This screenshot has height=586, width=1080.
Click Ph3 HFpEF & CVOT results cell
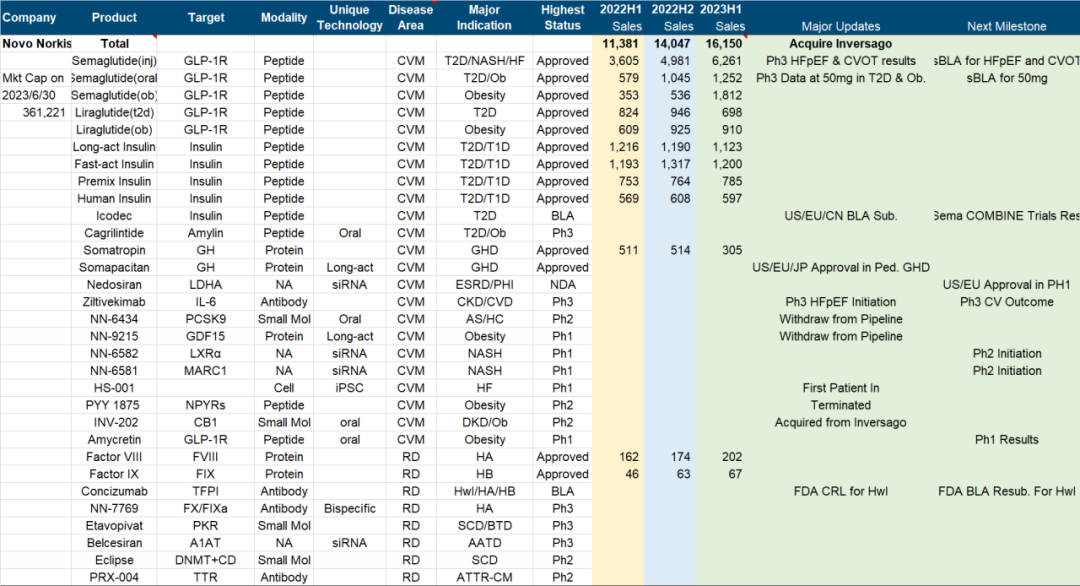coord(840,61)
